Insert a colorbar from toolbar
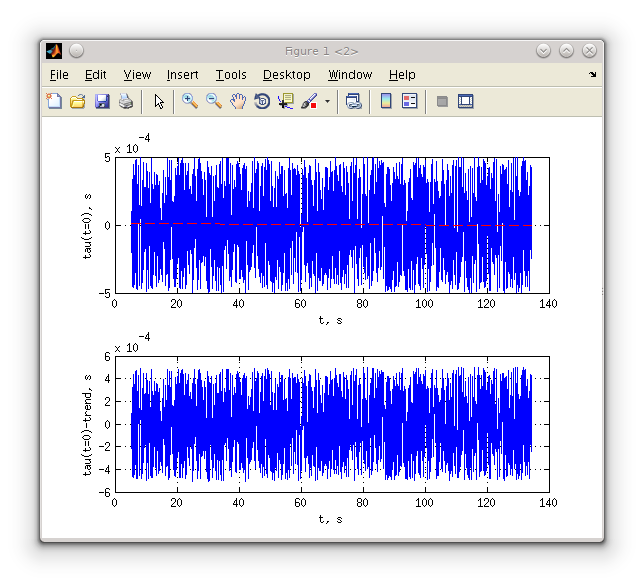The height and width of the screenshot is (582, 644). [386, 101]
